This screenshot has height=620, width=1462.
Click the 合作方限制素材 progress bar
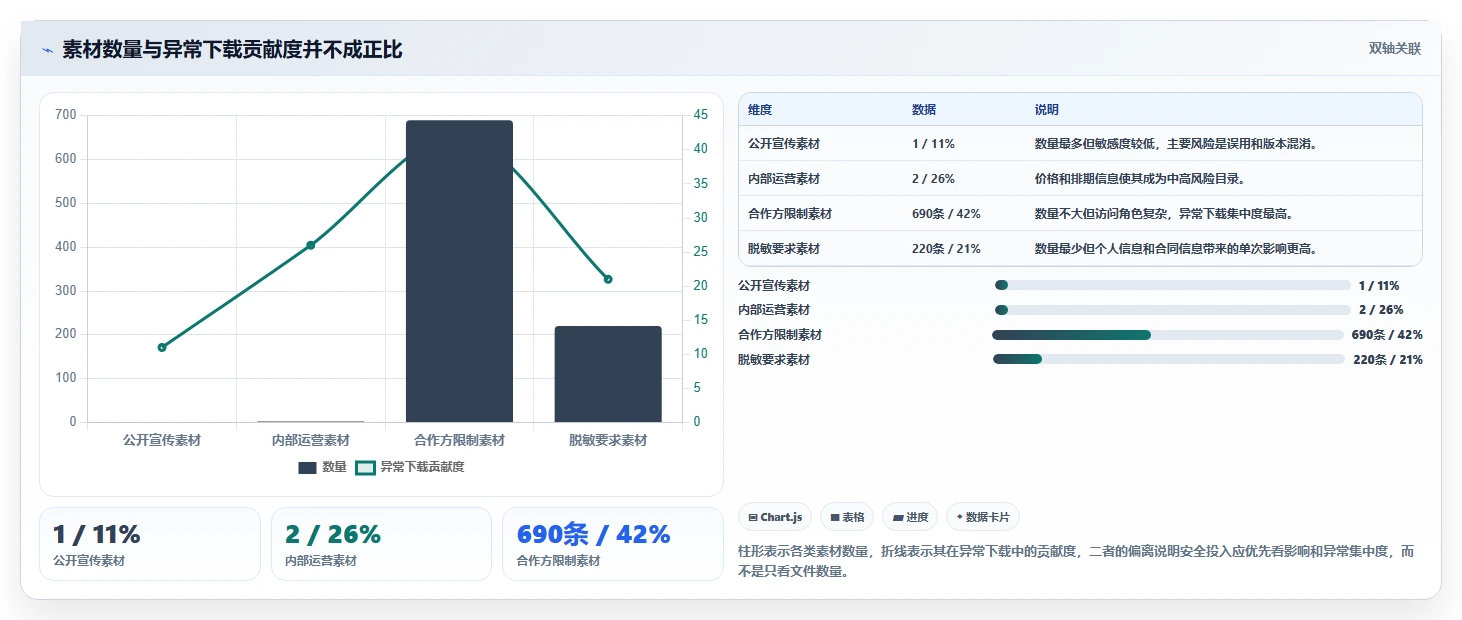(x=1168, y=335)
